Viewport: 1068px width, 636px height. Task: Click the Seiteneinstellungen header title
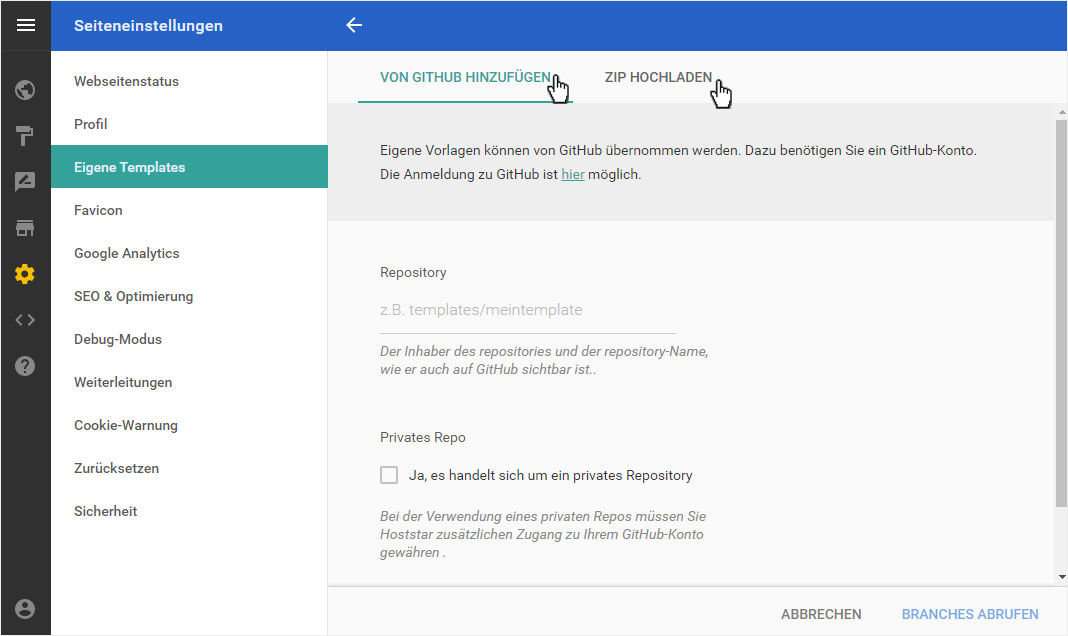tap(148, 26)
